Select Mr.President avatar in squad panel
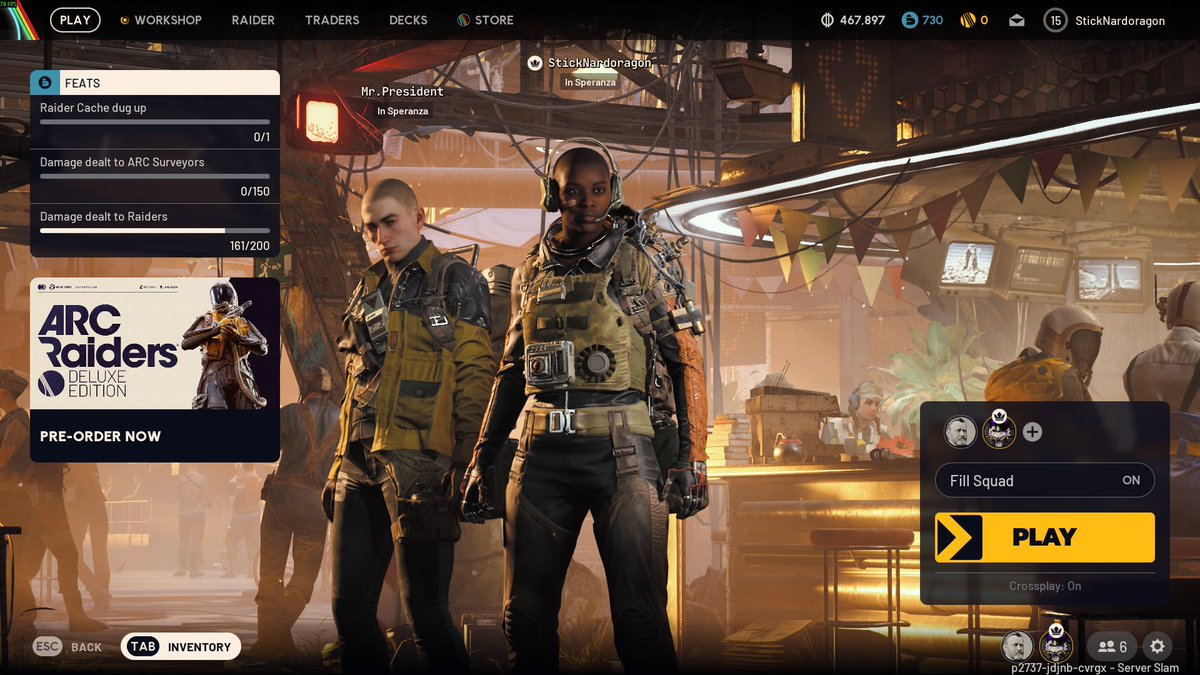Image resolution: width=1200 pixels, height=675 pixels. tap(960, 432)
